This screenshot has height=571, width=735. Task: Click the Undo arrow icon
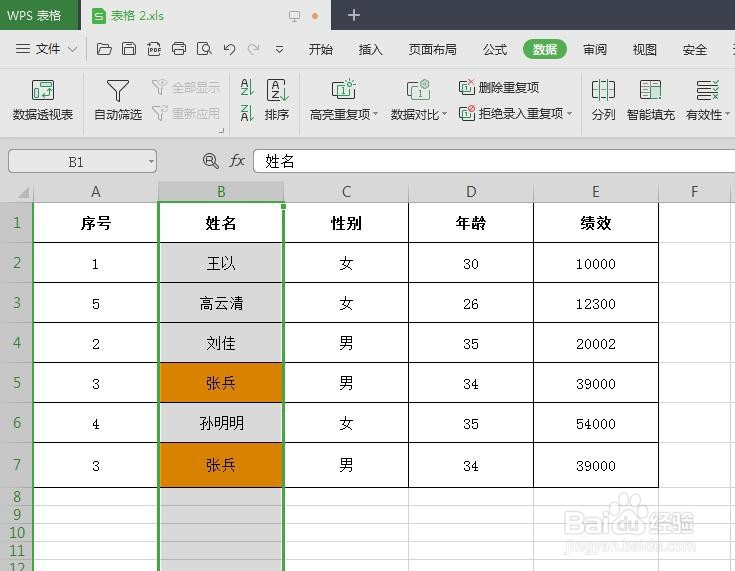coord(229,49)
